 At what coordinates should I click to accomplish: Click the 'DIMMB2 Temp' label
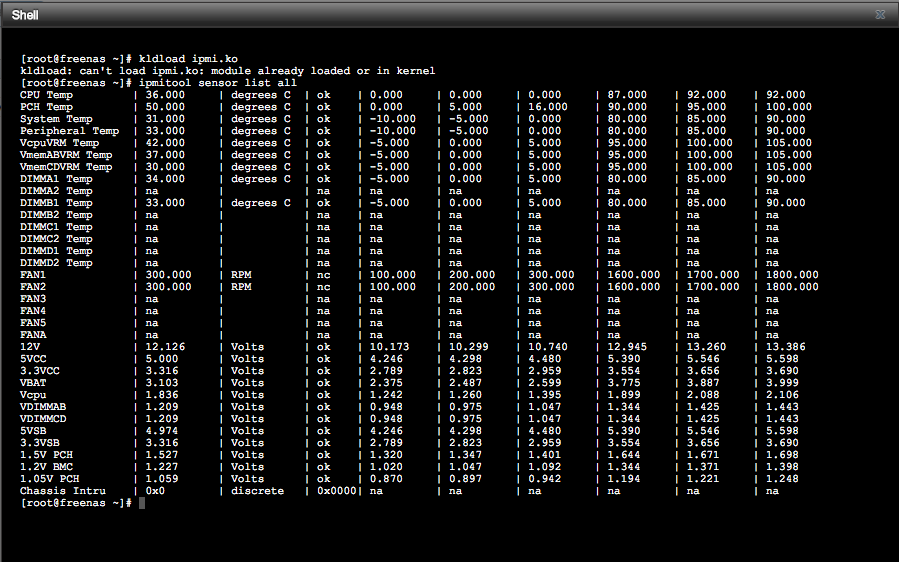56,216
